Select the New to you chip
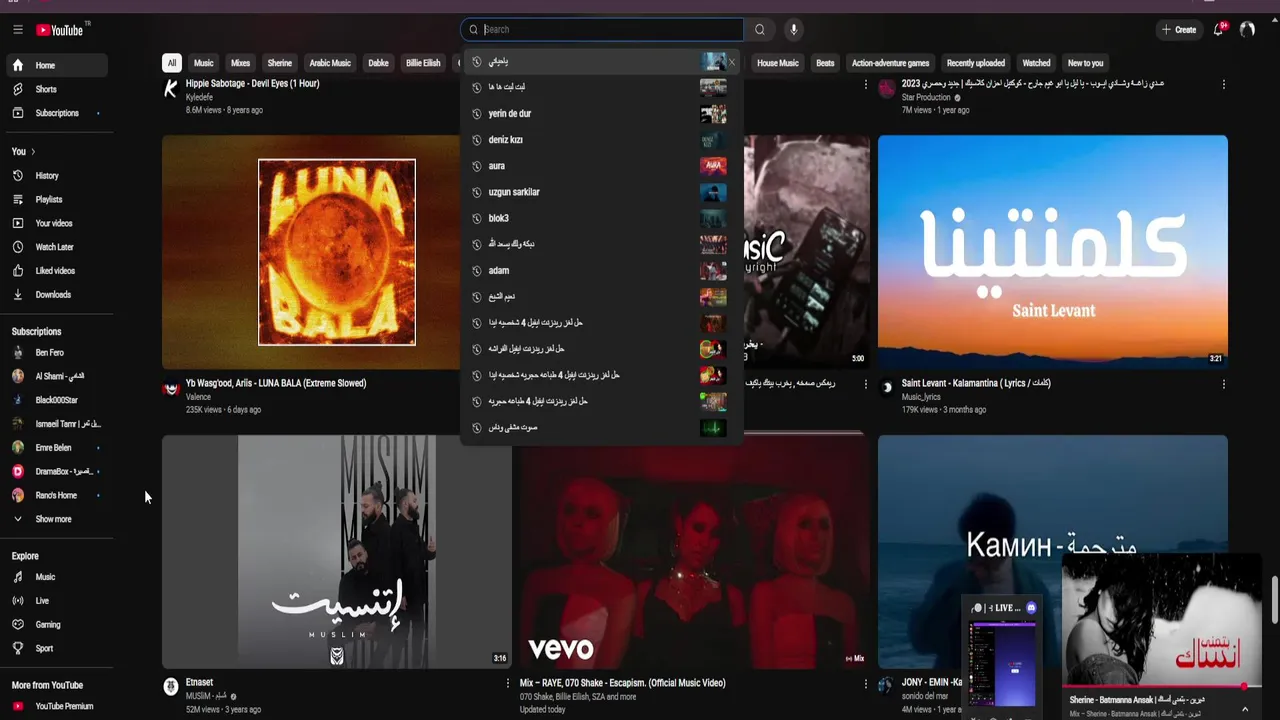1280x720 pixels. 1086,63
